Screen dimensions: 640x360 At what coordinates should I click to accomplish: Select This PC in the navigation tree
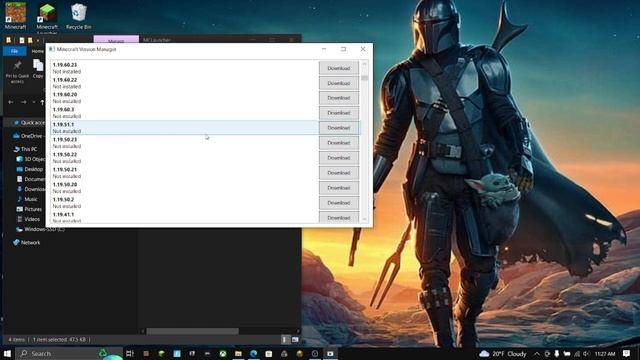[25, 149]
